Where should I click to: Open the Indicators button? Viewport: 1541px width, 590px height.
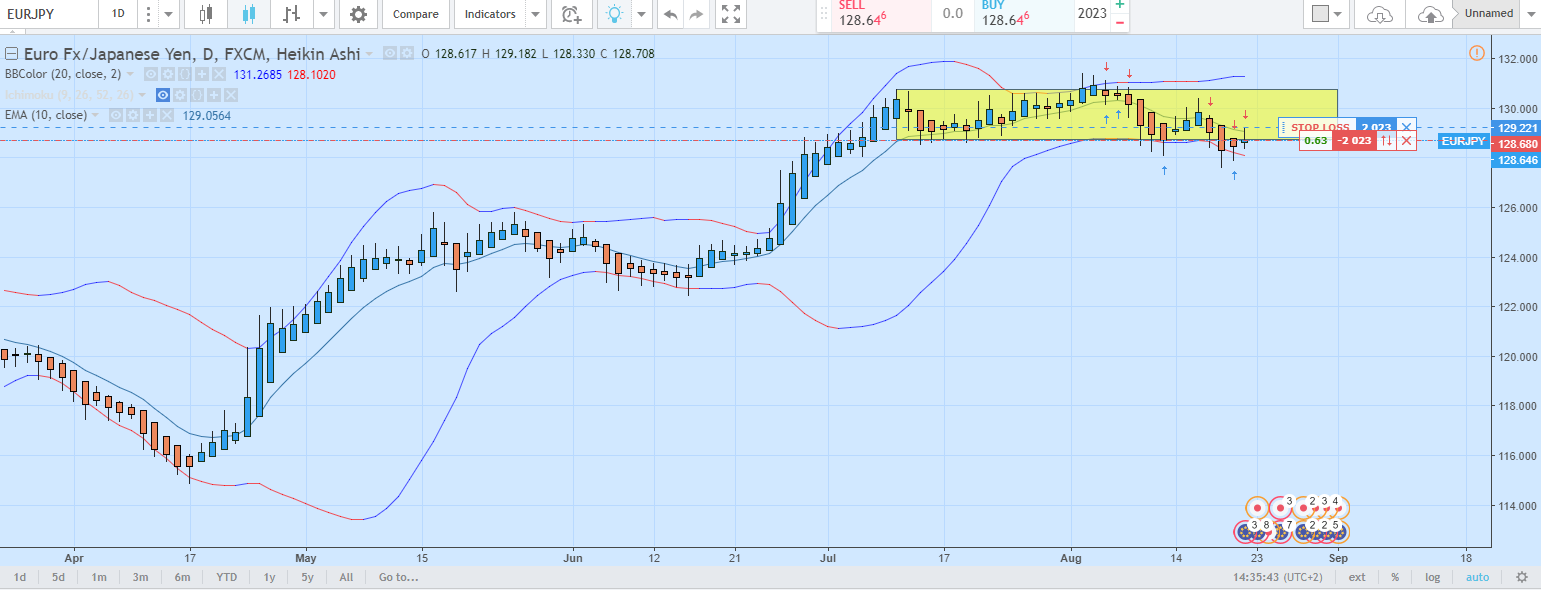[491, 14]
